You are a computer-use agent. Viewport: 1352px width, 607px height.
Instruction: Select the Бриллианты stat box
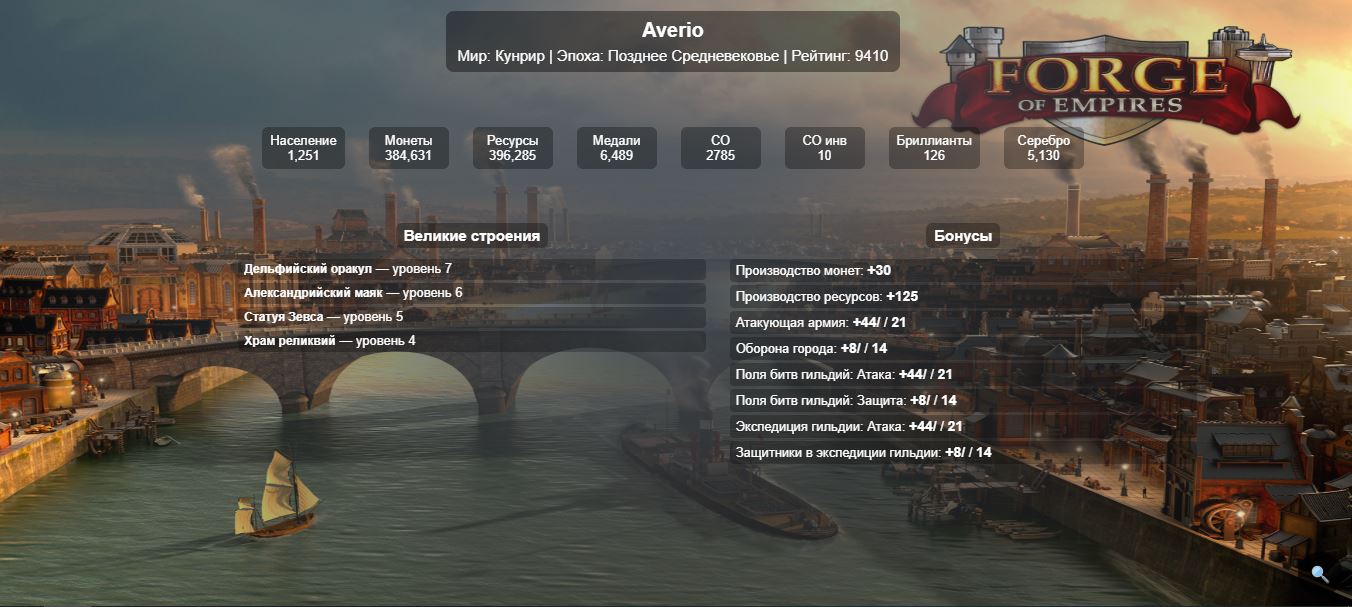coord(934,148)
